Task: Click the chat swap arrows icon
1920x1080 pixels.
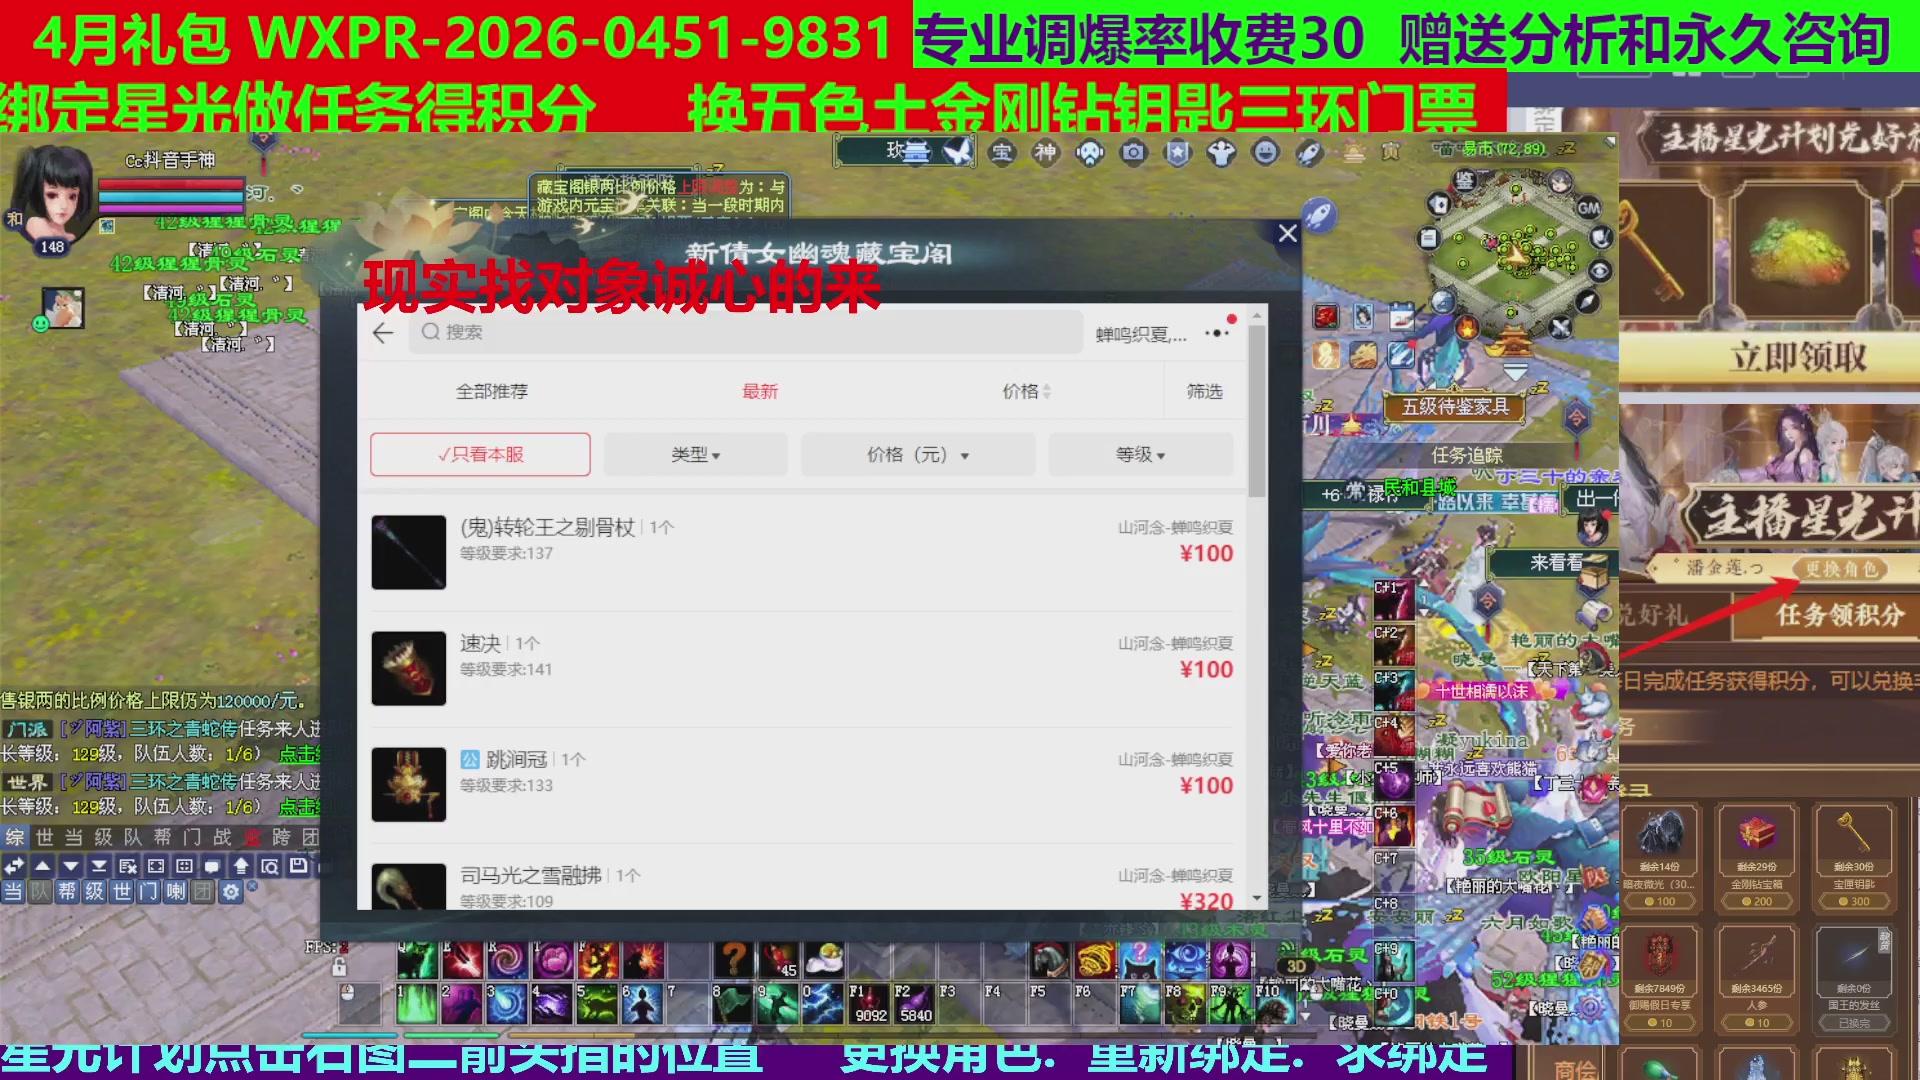Action: pyautogui.click(x=14, y=866)
